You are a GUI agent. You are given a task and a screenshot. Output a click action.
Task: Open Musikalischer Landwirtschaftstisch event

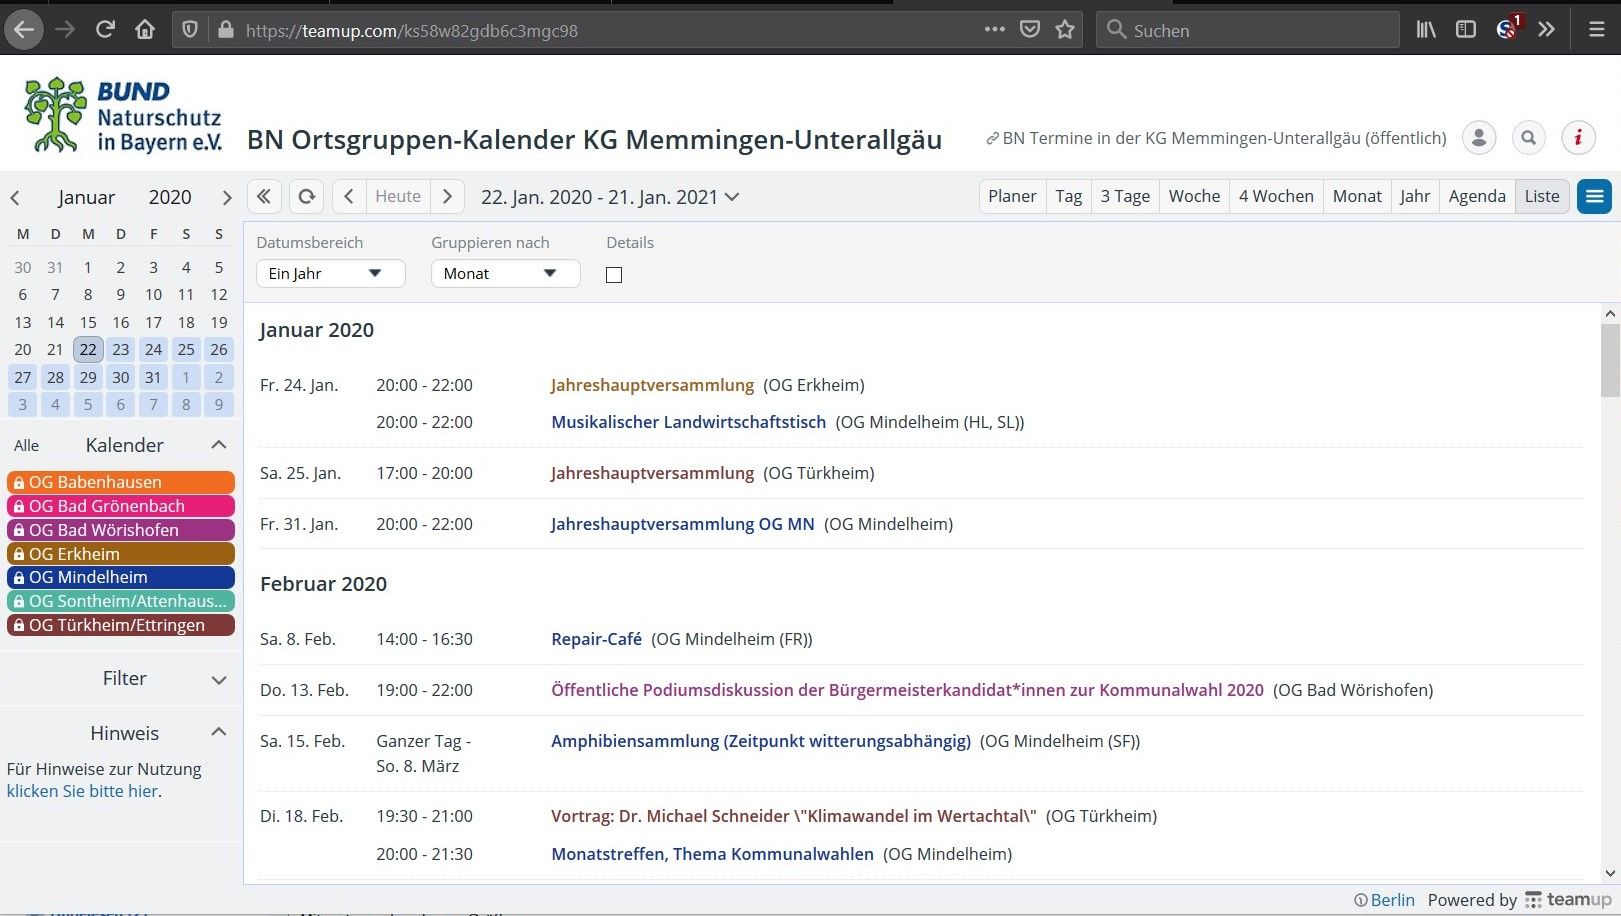tap(689, 422)
